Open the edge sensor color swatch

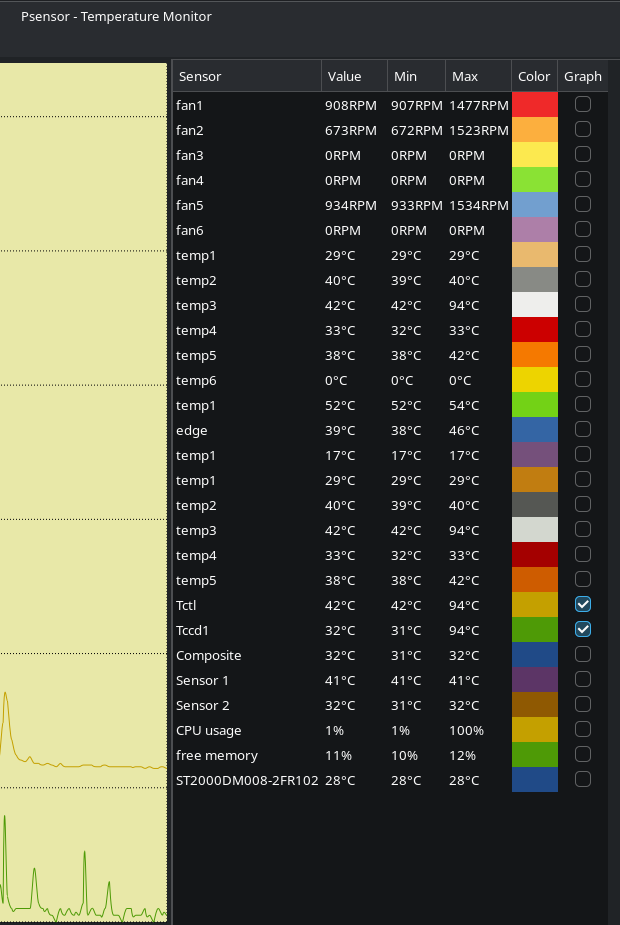click(534, 429)
